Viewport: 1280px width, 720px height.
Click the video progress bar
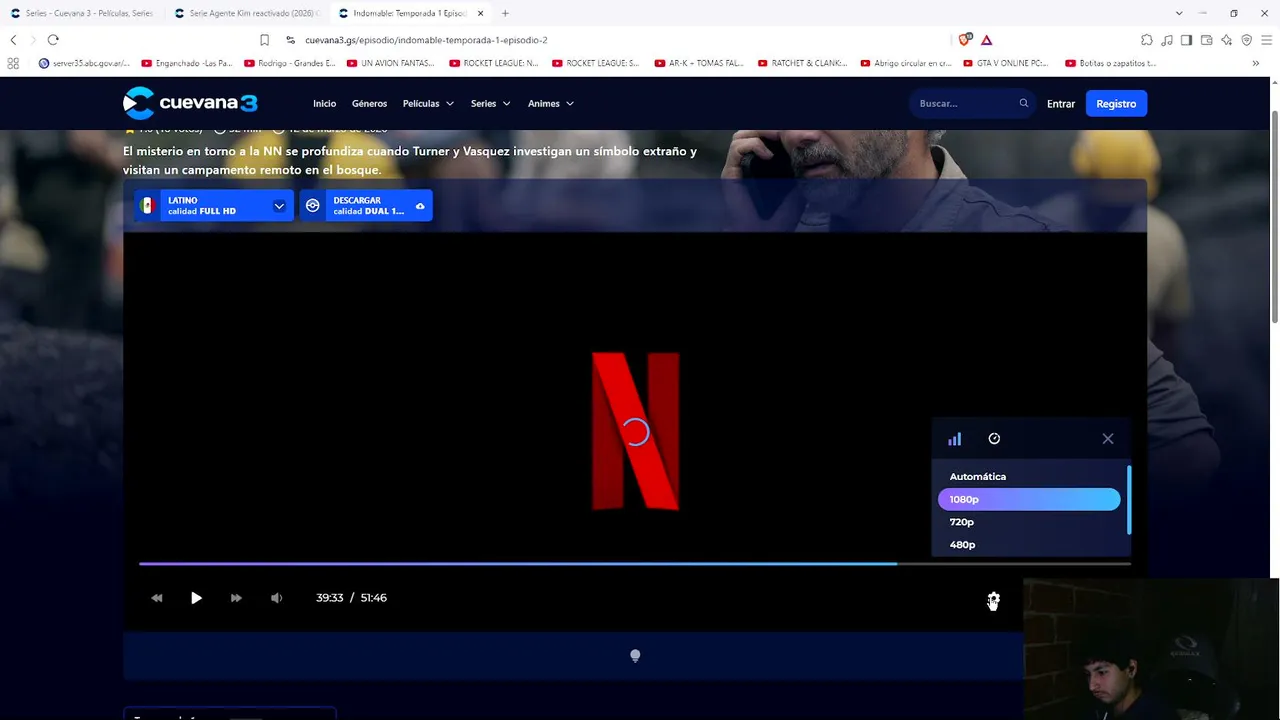pos(635,564)
